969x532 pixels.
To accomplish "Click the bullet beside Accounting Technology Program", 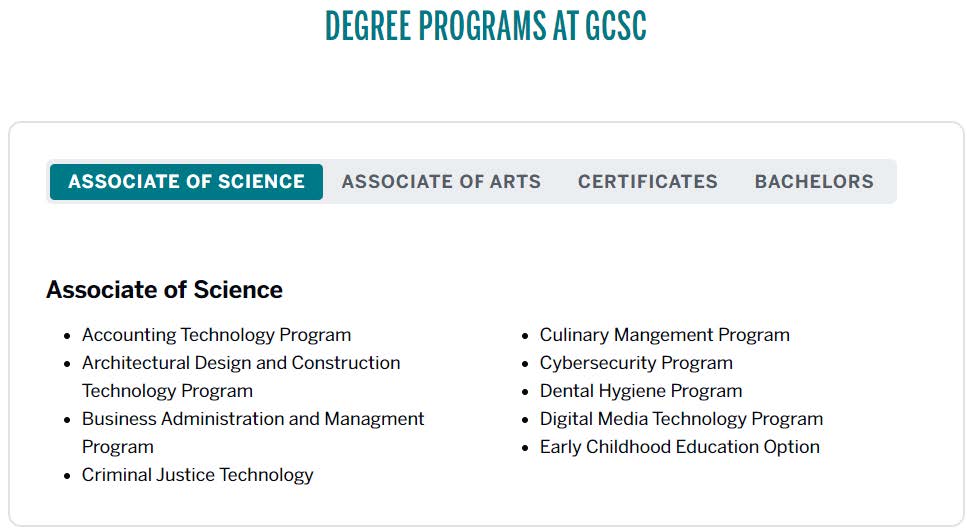I will pos(68,336).
